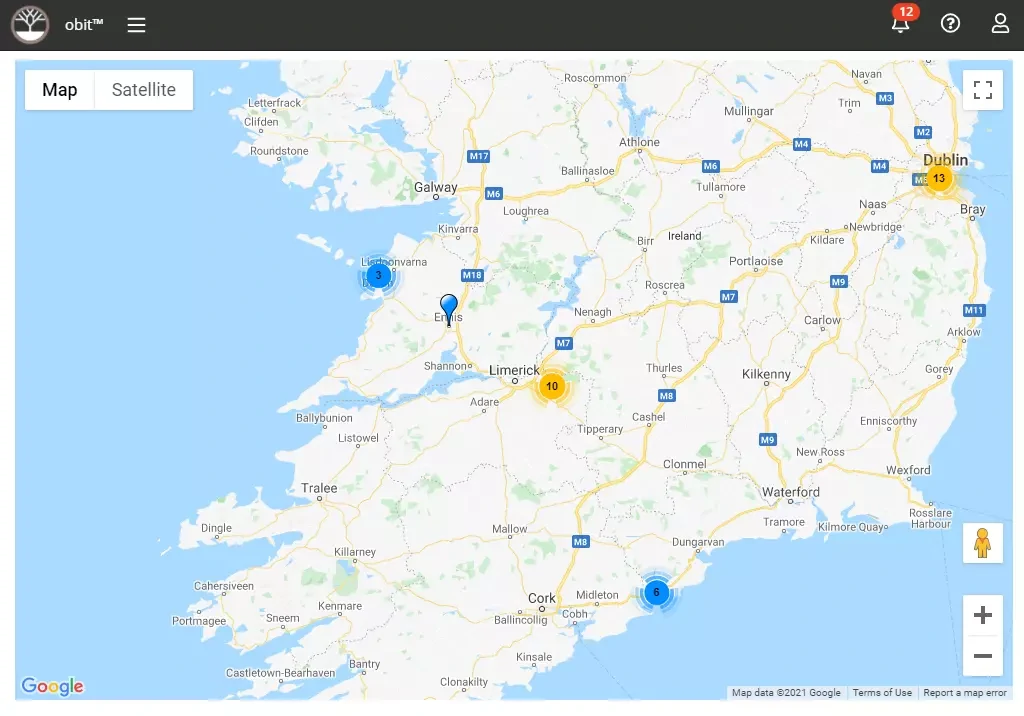Zoom in on the map

[x=982, y=615]
